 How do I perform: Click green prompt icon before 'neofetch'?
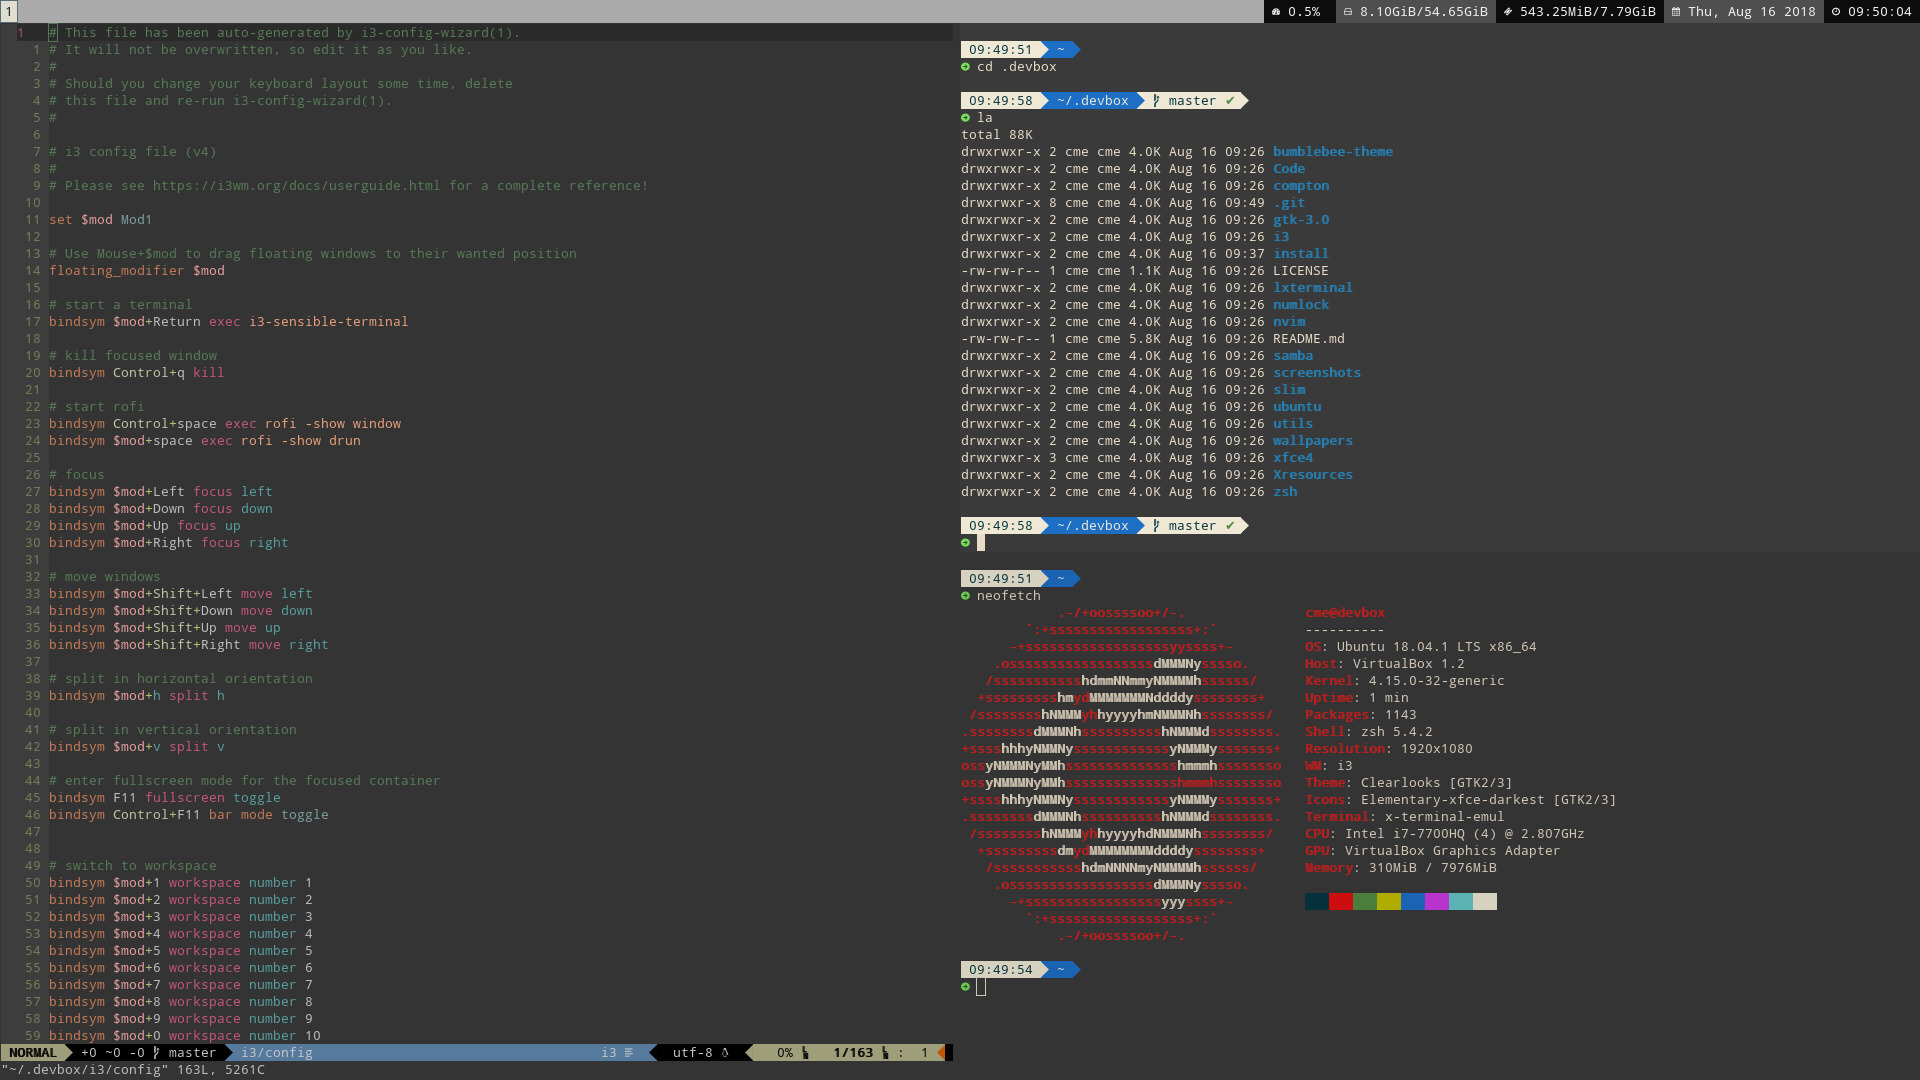coord(965,596)
